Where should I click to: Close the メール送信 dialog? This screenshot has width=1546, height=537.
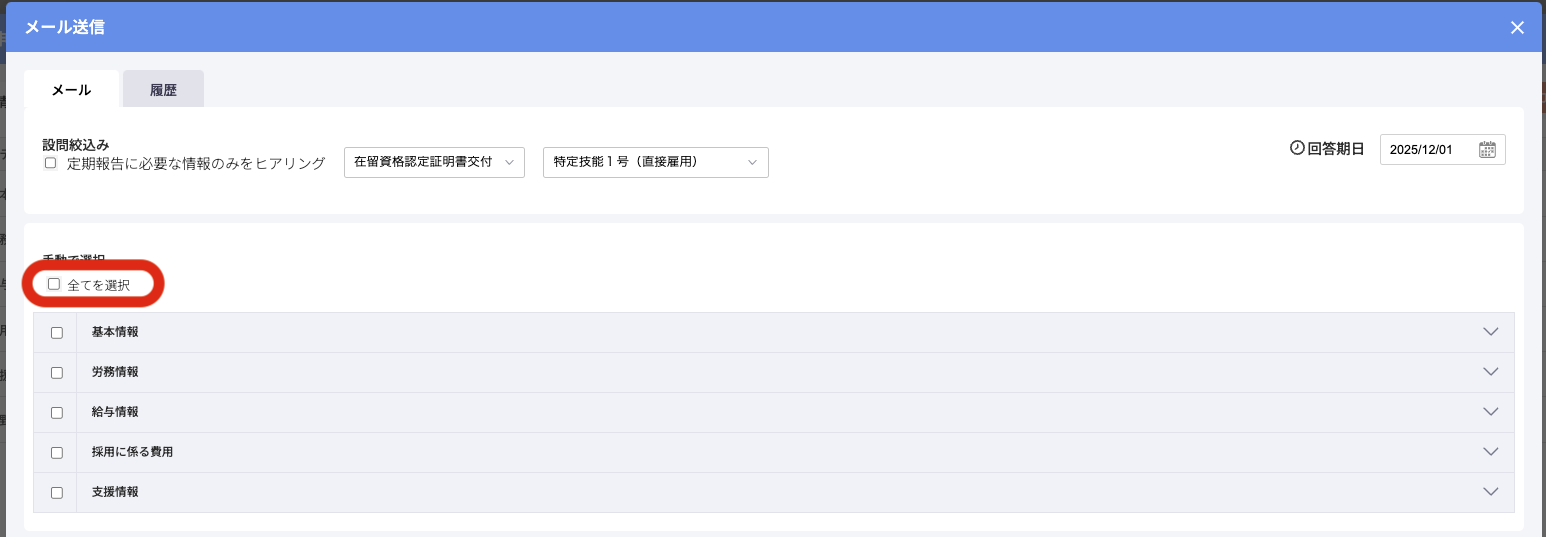pos(1517,27)
